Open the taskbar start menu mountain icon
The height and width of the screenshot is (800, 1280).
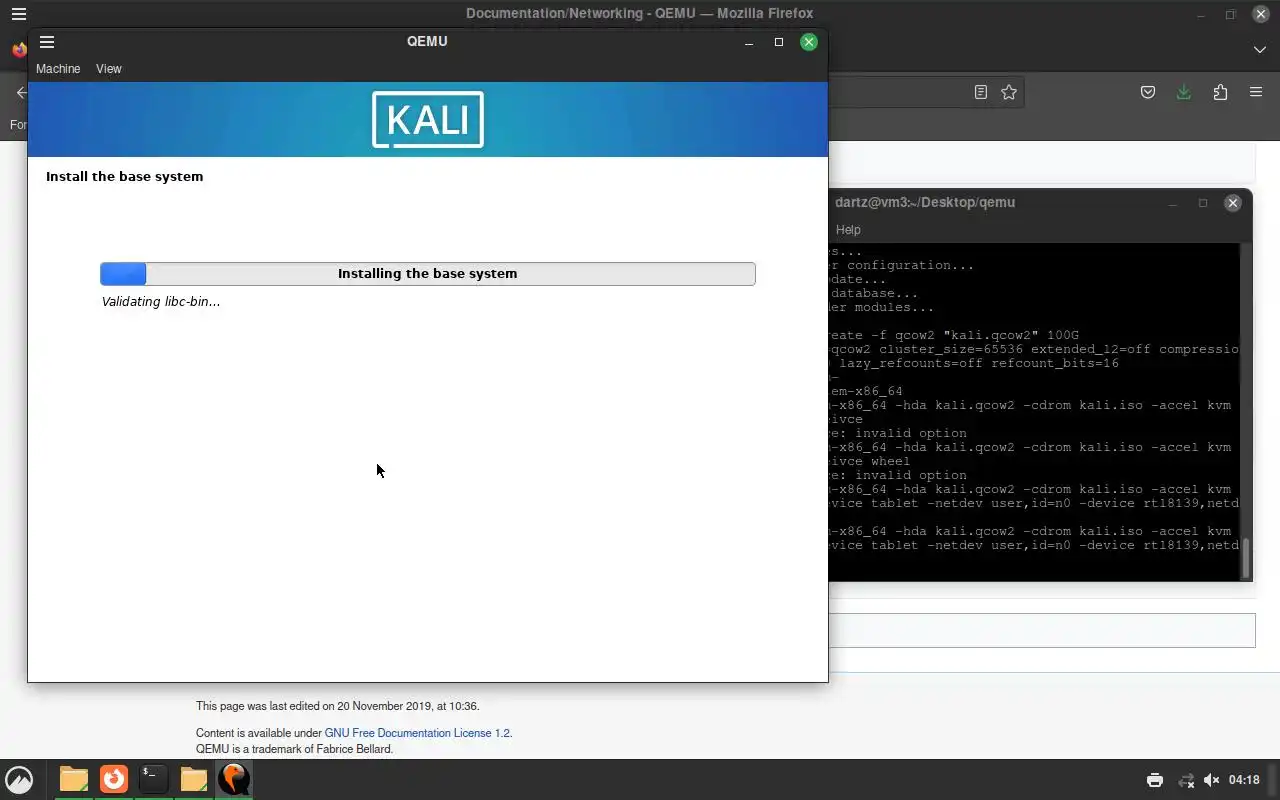click(x=19, y=779)
